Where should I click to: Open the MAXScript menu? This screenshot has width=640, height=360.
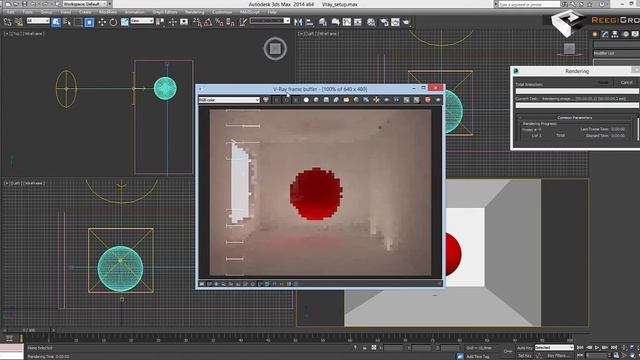tap(249, 12)
